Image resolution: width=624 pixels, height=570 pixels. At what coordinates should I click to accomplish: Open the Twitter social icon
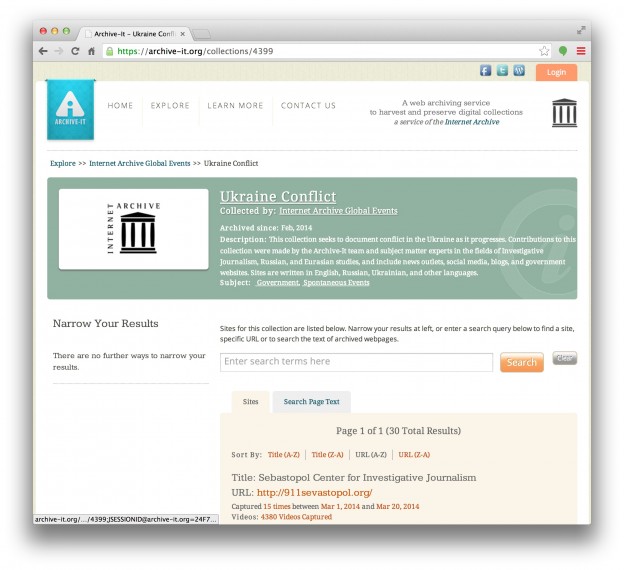coord(502,71)
